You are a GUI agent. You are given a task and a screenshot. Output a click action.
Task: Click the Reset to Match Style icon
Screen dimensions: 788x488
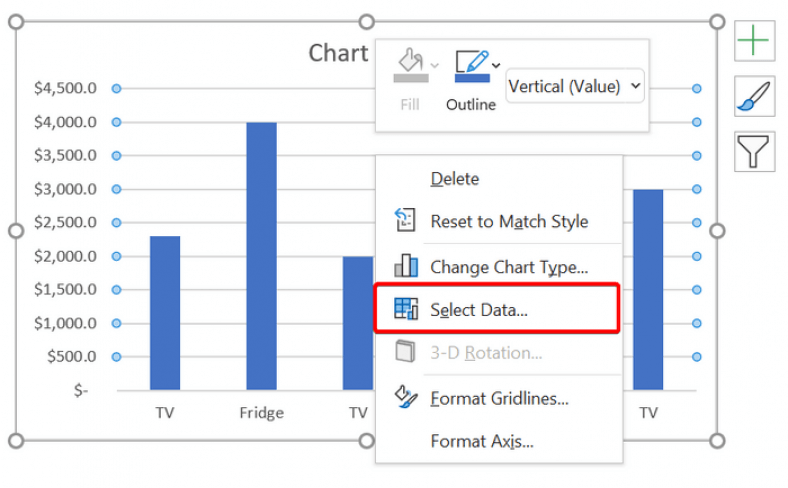[x=406, y=221]
